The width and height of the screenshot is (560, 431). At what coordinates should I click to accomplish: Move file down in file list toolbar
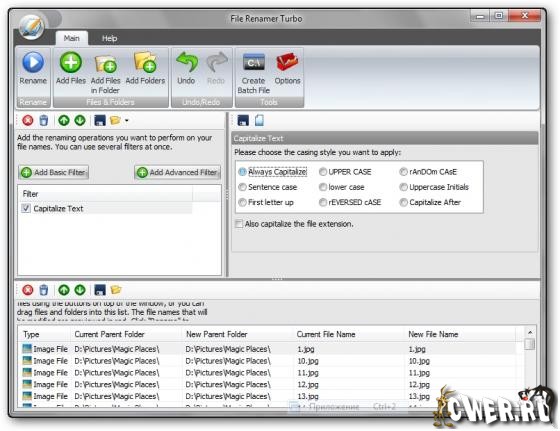(x=80, y=290)
